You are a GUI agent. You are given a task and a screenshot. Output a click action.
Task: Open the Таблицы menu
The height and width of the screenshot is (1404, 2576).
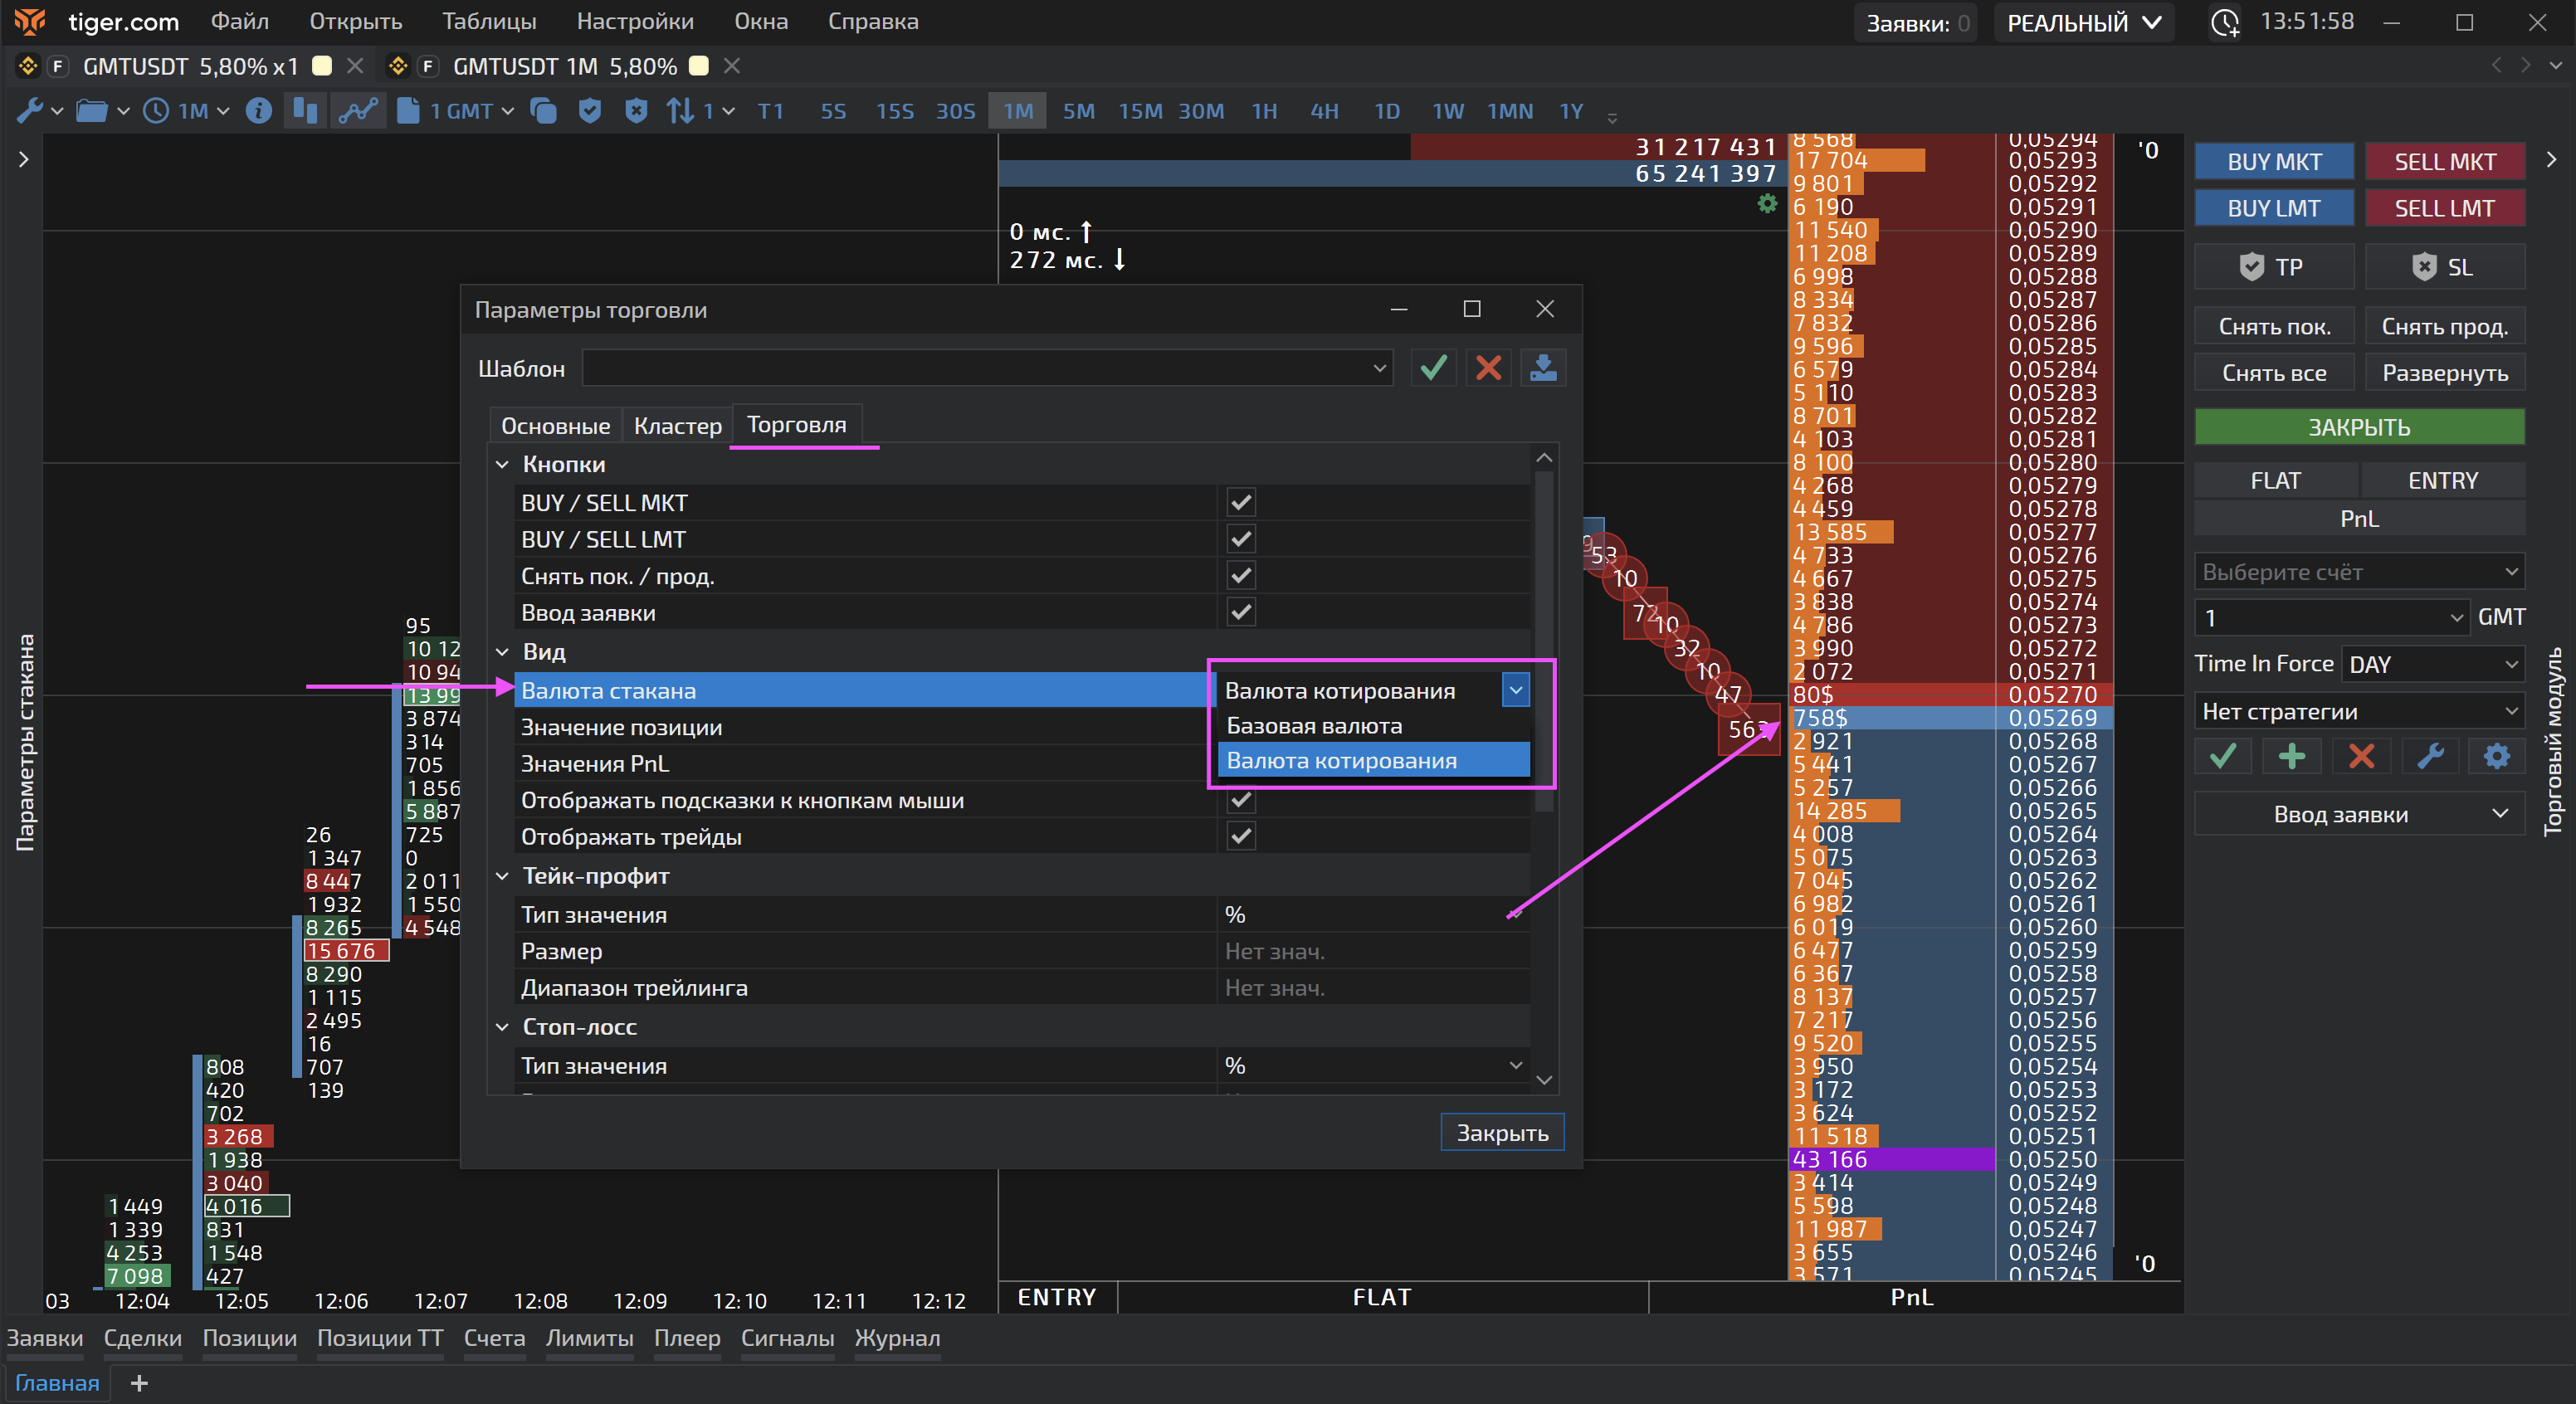489,21
